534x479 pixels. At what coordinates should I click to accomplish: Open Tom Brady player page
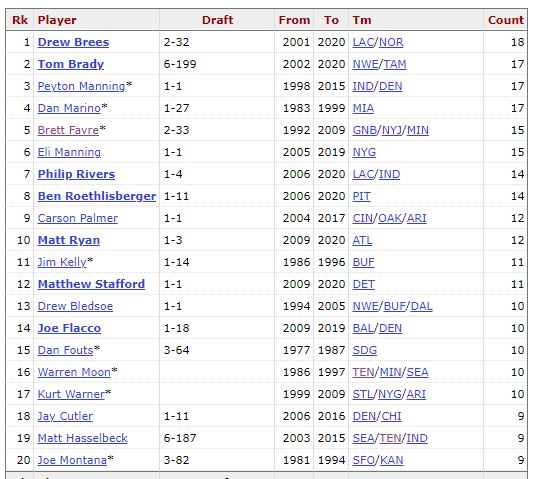coord(70,64)
